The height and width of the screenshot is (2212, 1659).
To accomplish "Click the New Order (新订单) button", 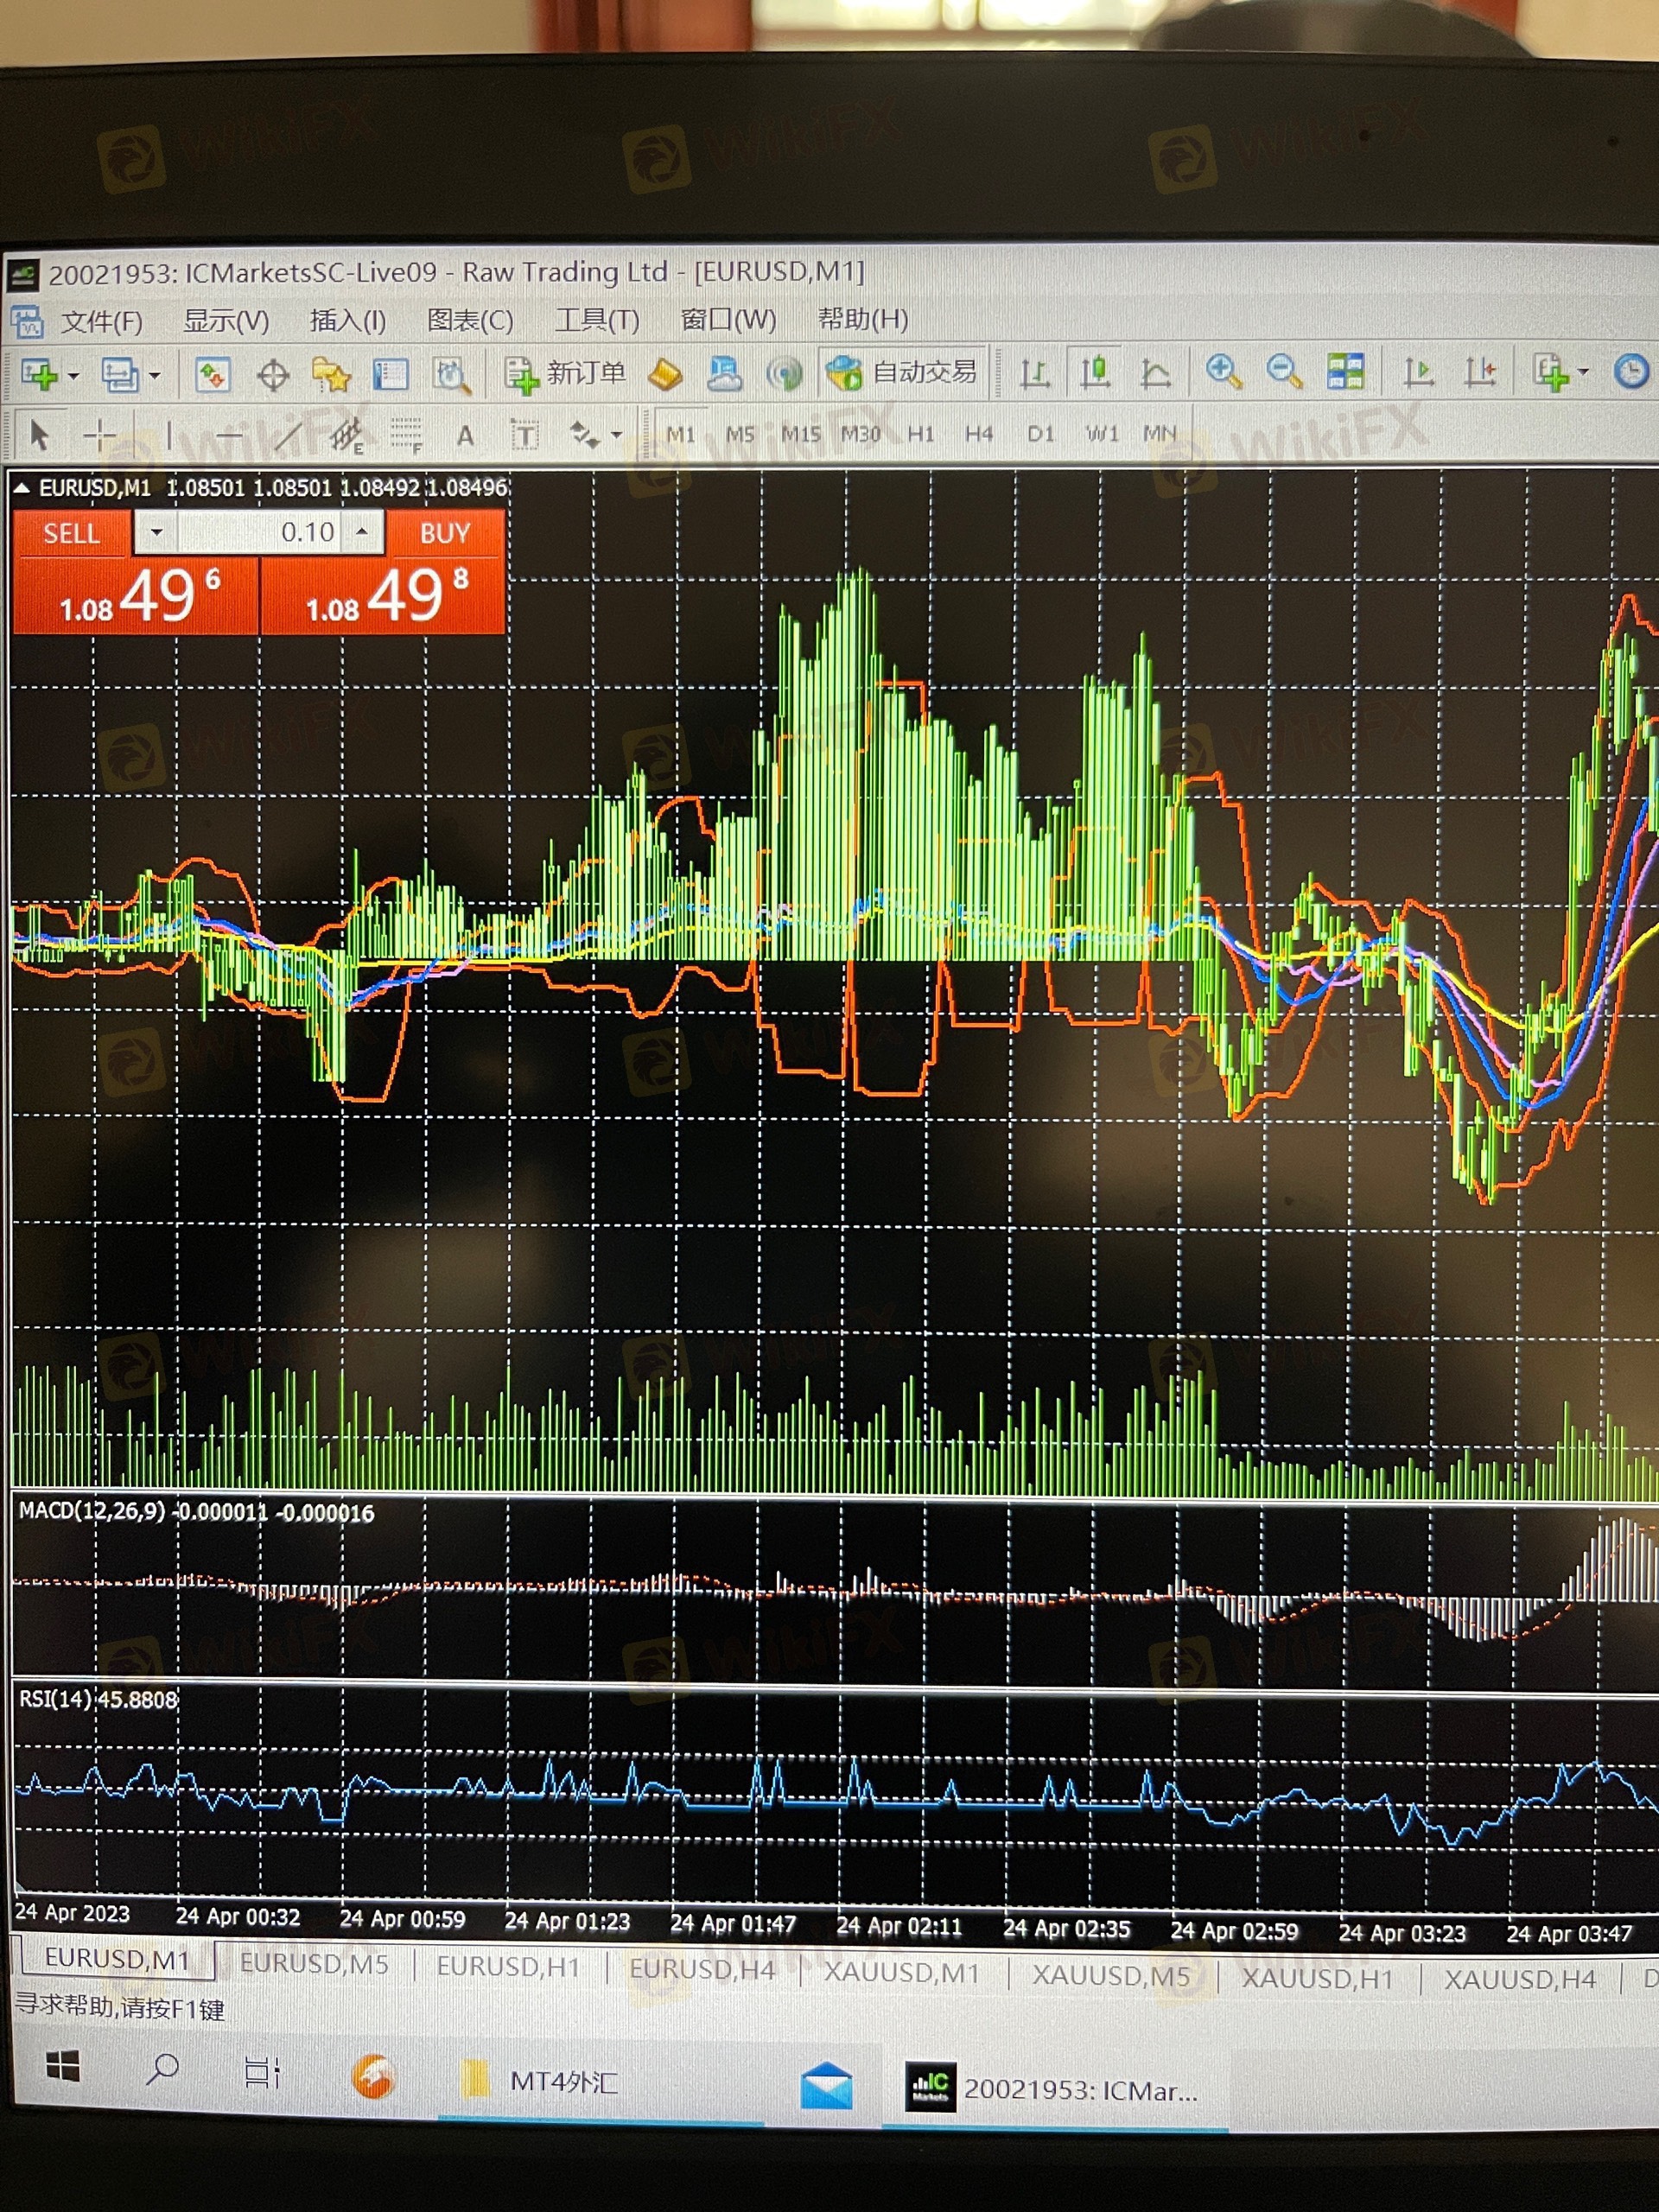I will (566, 374).
